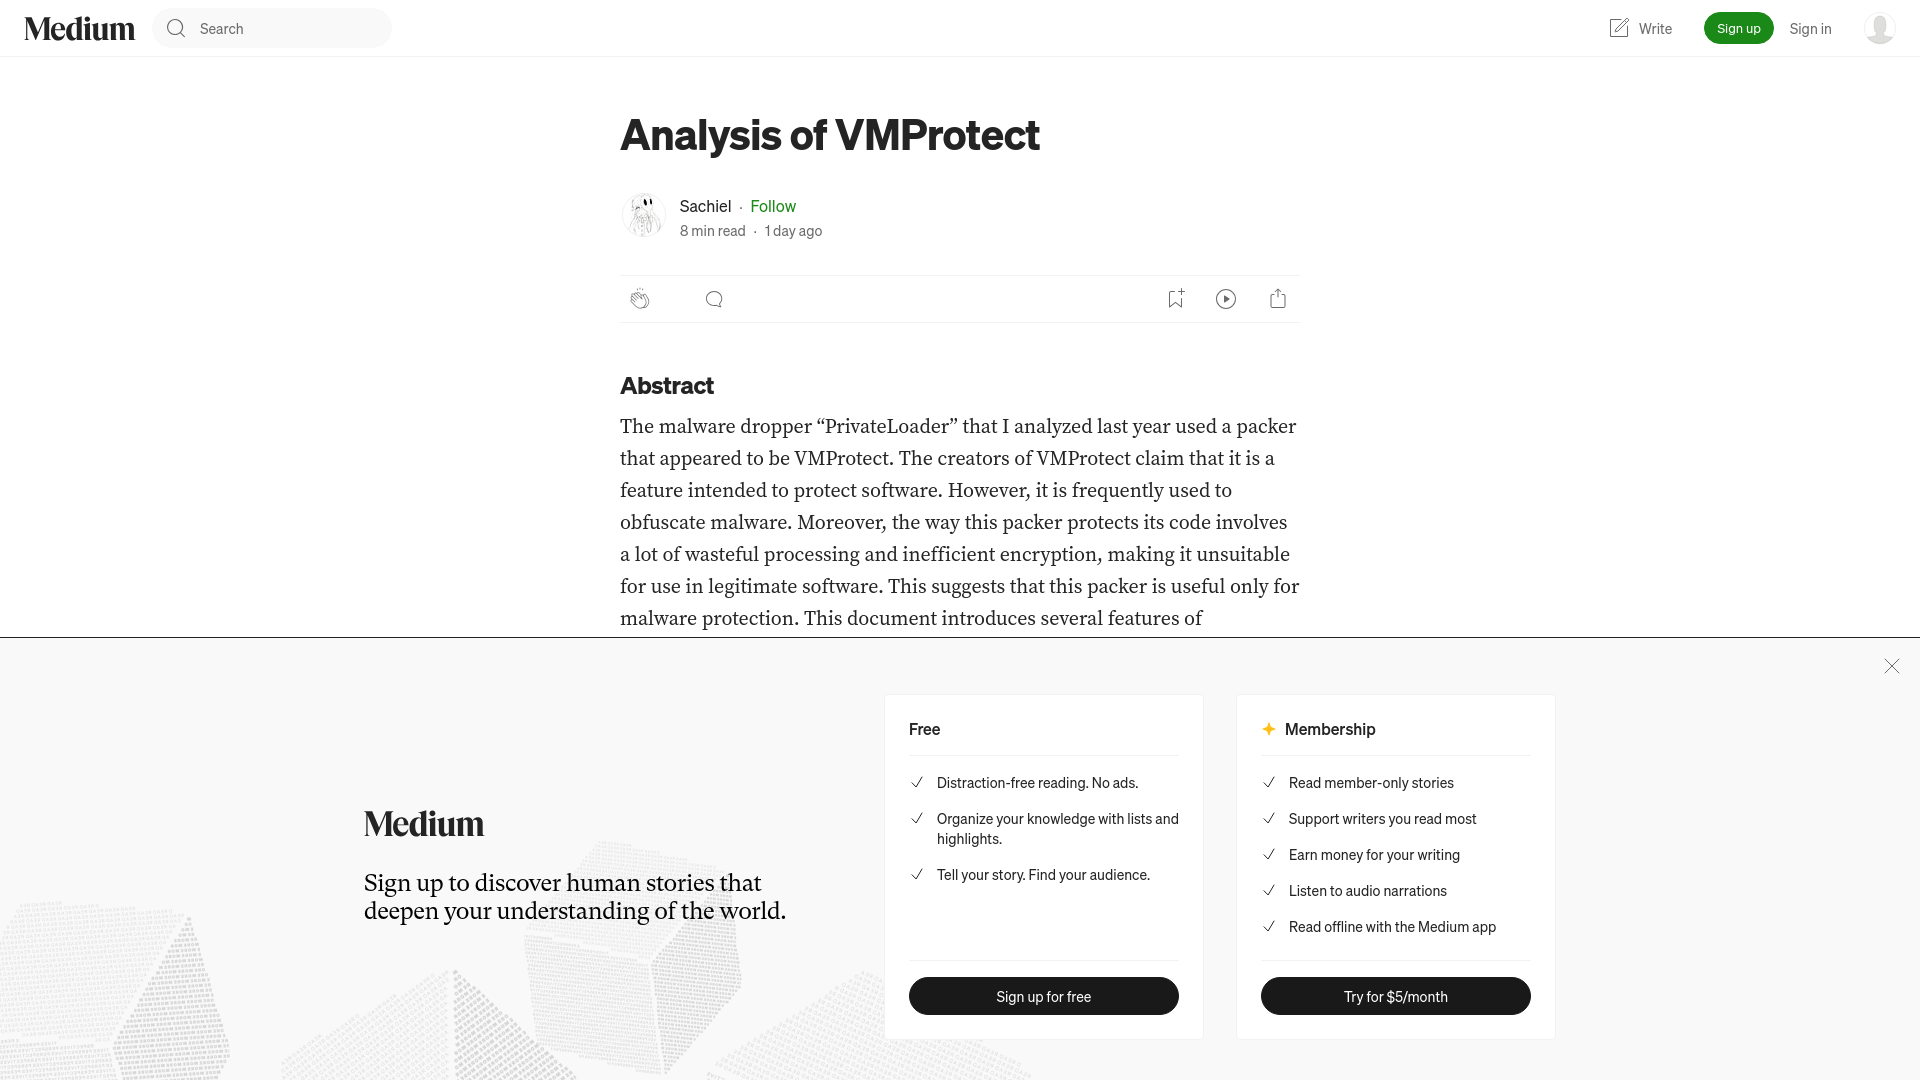Click the user profile avatar icon
Screen dimensions: 1920x1080
(1879, 28)
